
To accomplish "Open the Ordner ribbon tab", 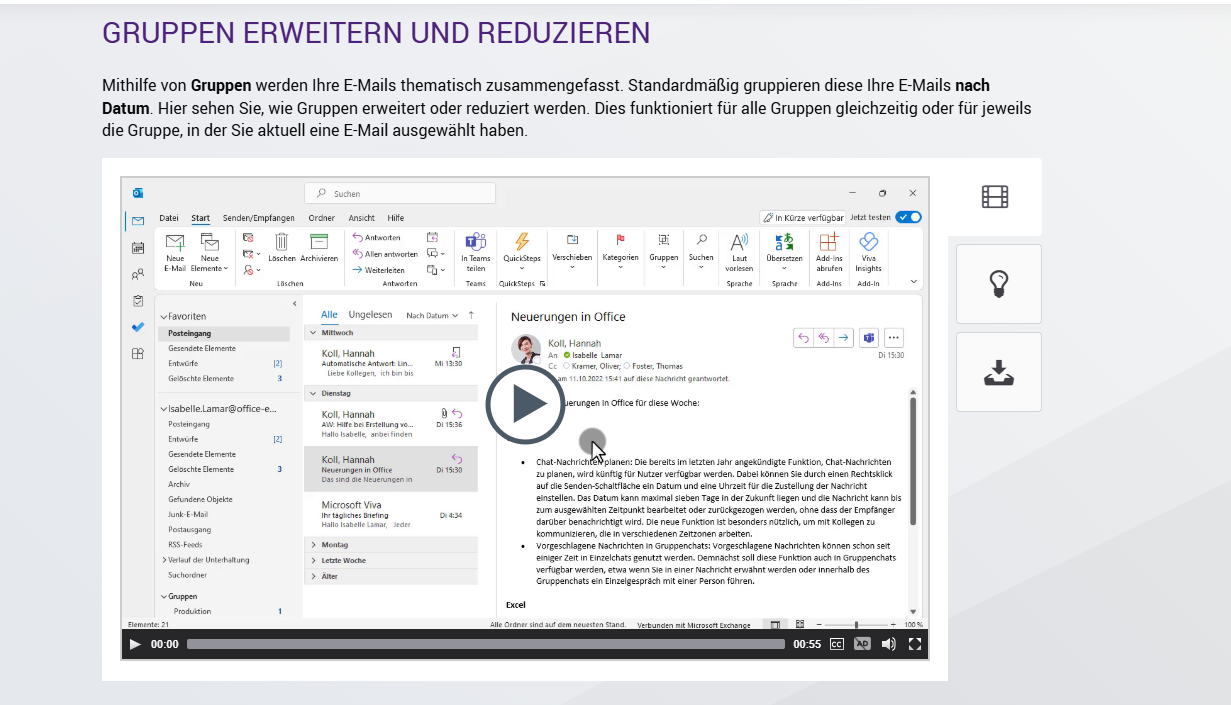I will pos(322,218).
